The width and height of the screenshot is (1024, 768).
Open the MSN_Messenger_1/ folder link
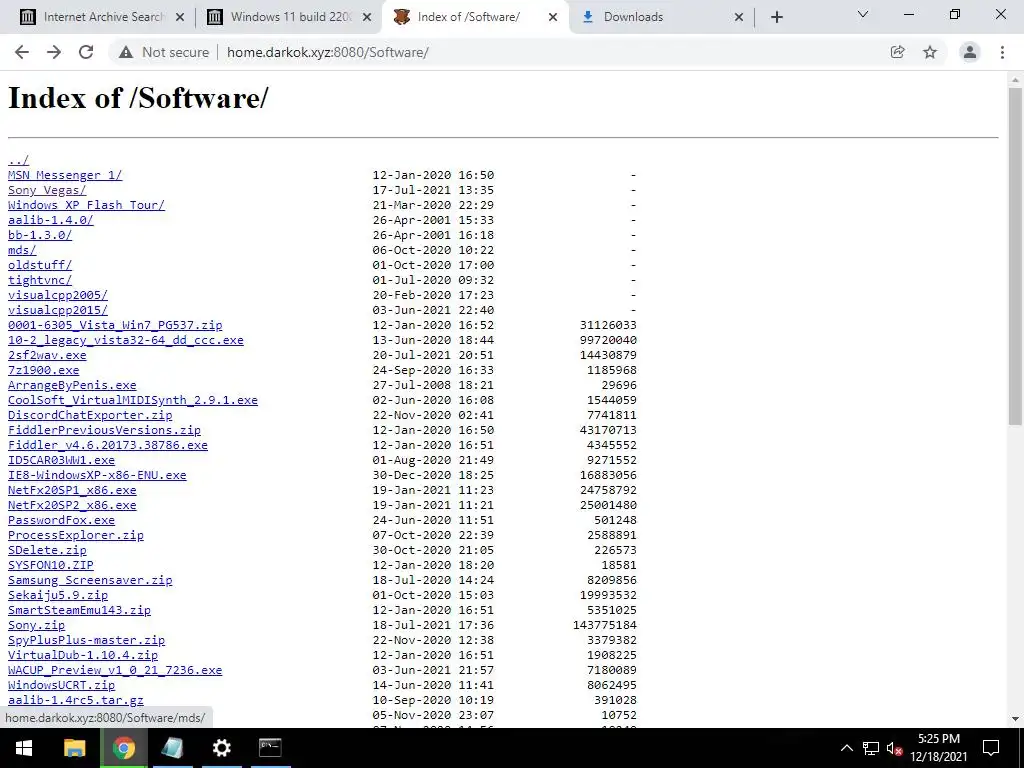click(x=65, y=175)
